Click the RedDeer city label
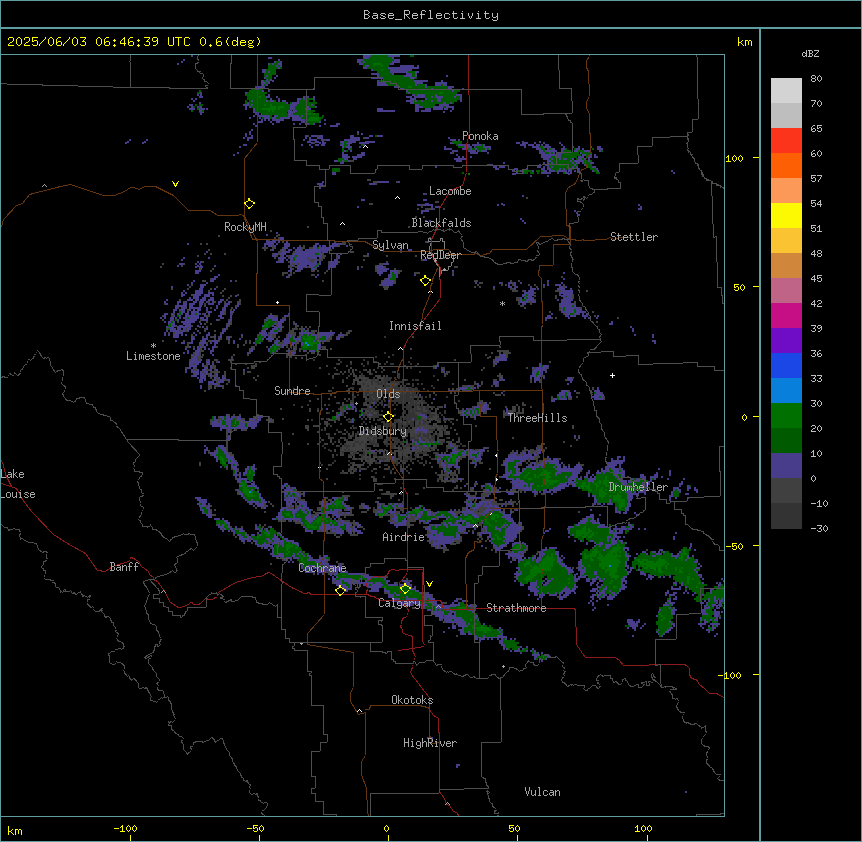This screenshot has height=842, width=862. click(x=440, y=255)
